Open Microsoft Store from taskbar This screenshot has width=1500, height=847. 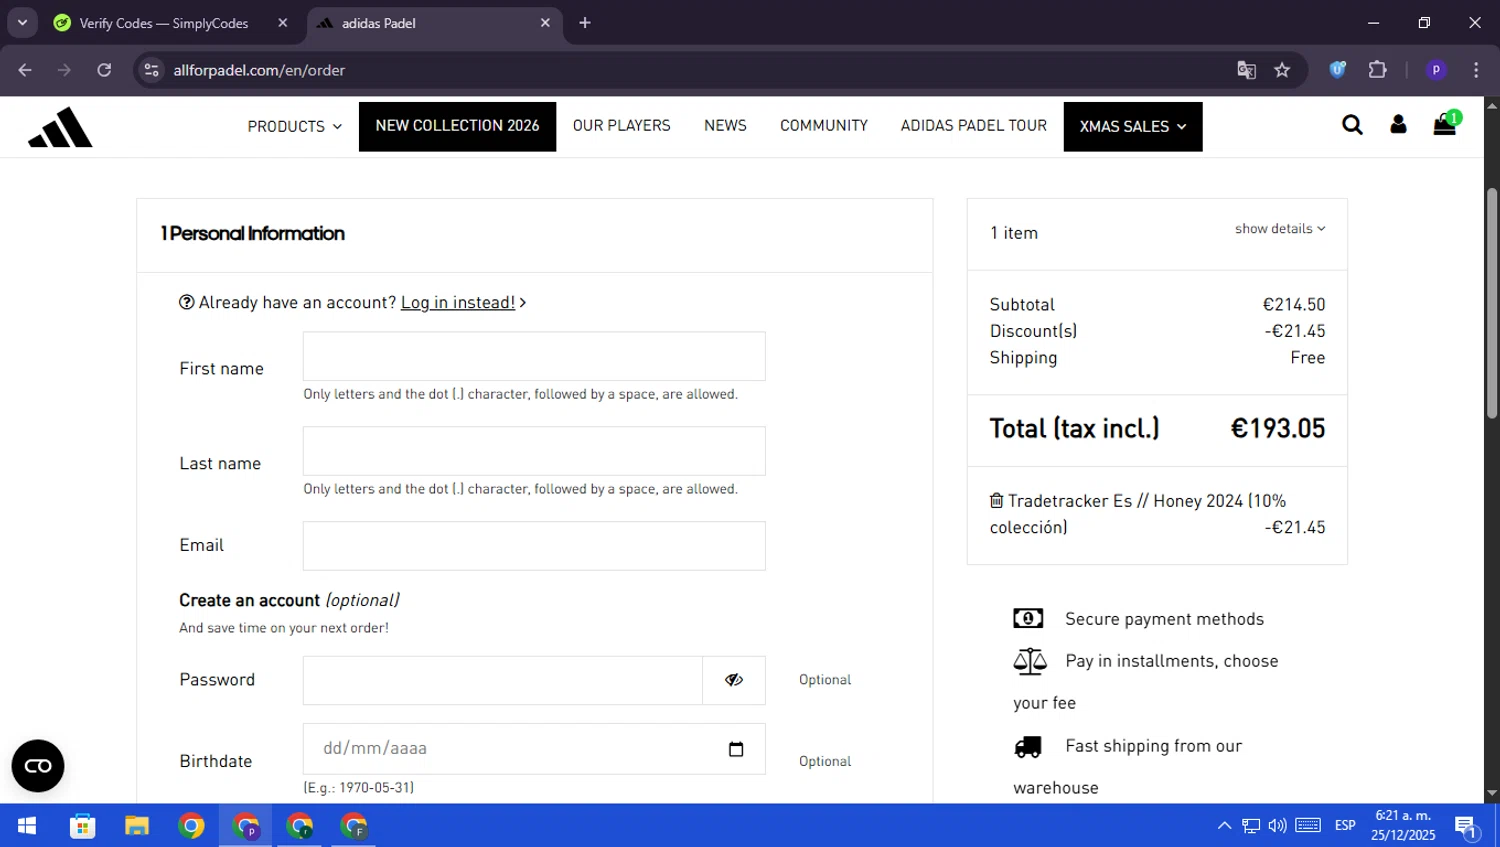82,826
